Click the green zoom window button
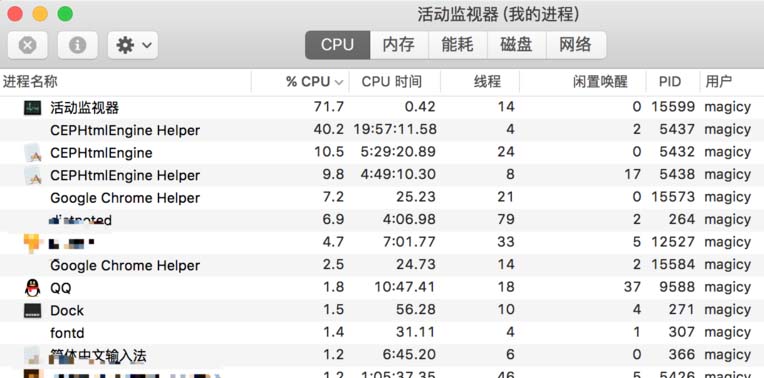The height and width of the screenshot is (378, 764). [x=65, y=14]
